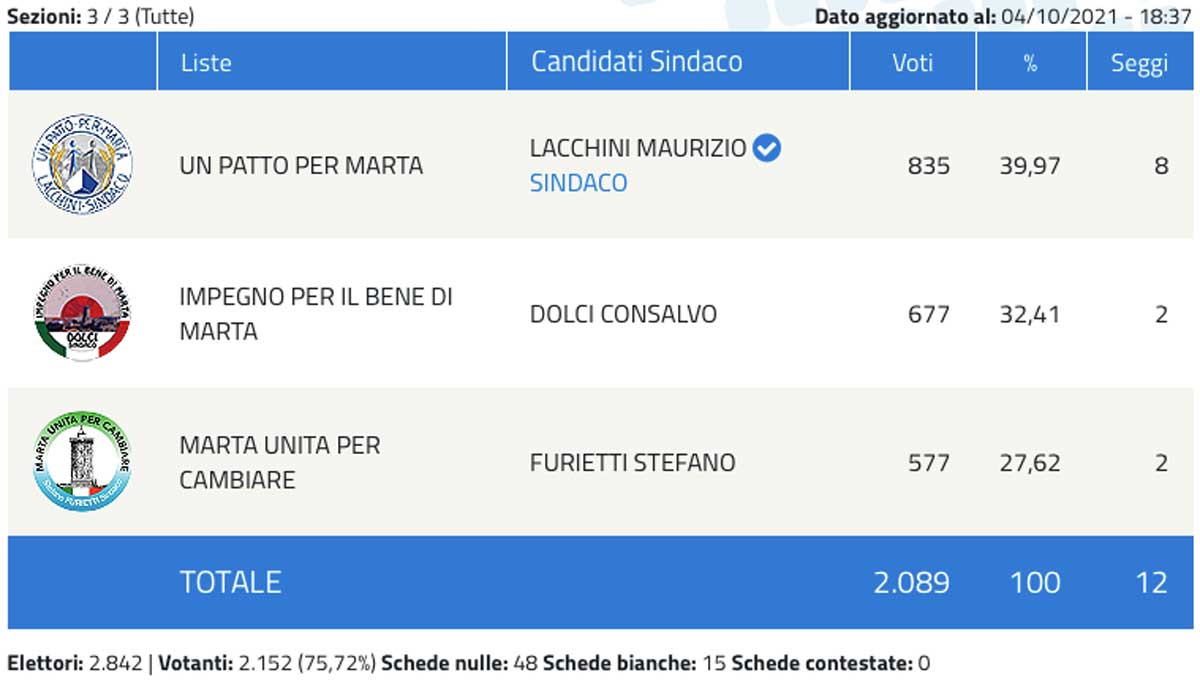Click the total votes figure 2.089
This screenshot has width=1200, height=686.
tap(911, 582)
